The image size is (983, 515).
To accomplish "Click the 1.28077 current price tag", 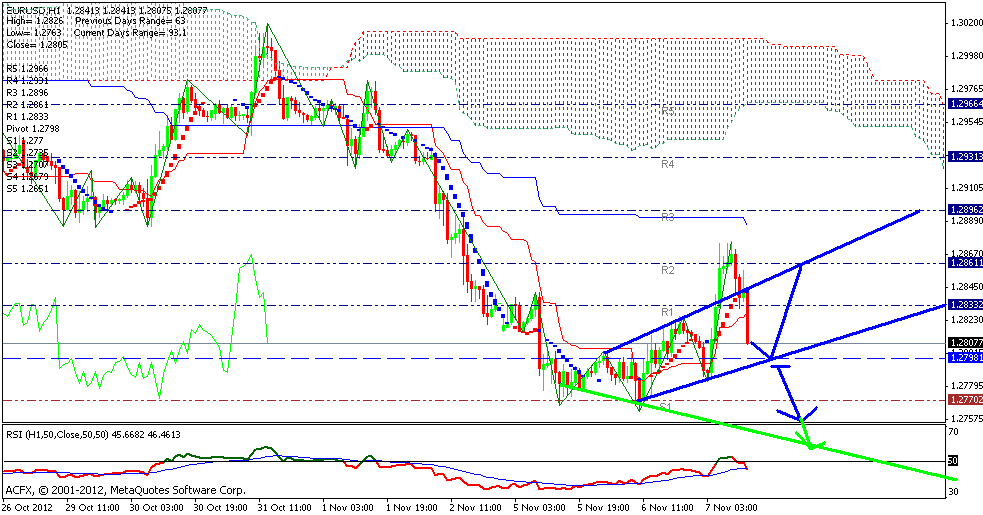I will pos(963,343).
